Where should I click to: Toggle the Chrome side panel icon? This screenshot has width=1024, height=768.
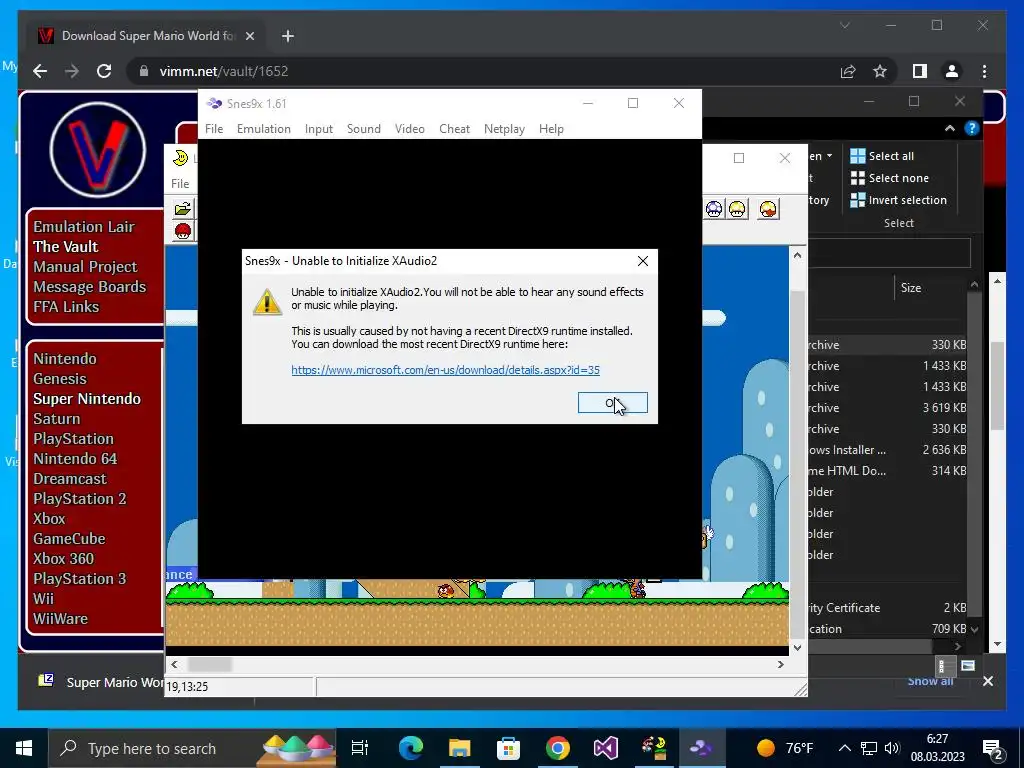pyautogui.click(x=920, y=71)
